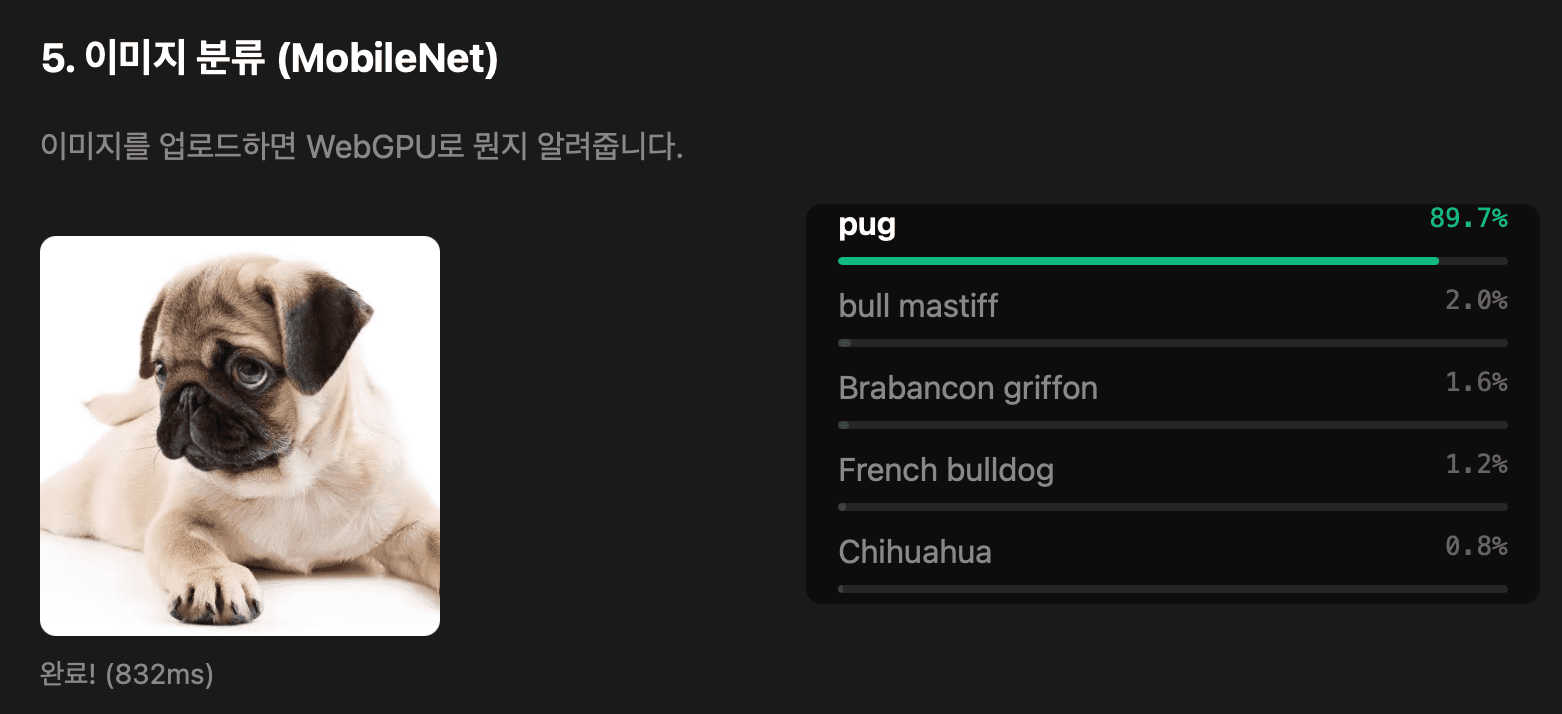
Task: Click the 2.0% value for bull mastiff
Action: [1475, 300]
